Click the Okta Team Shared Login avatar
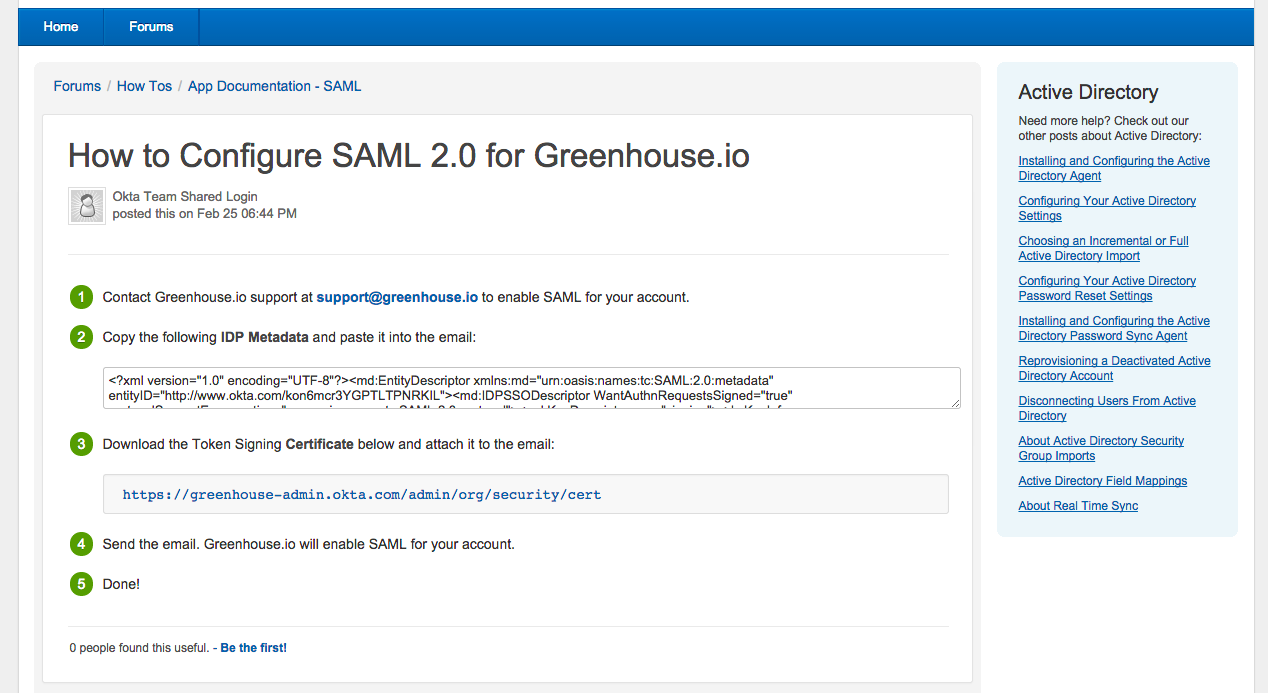The height and width of the screenshot is (693, 1268). [87, 206]
